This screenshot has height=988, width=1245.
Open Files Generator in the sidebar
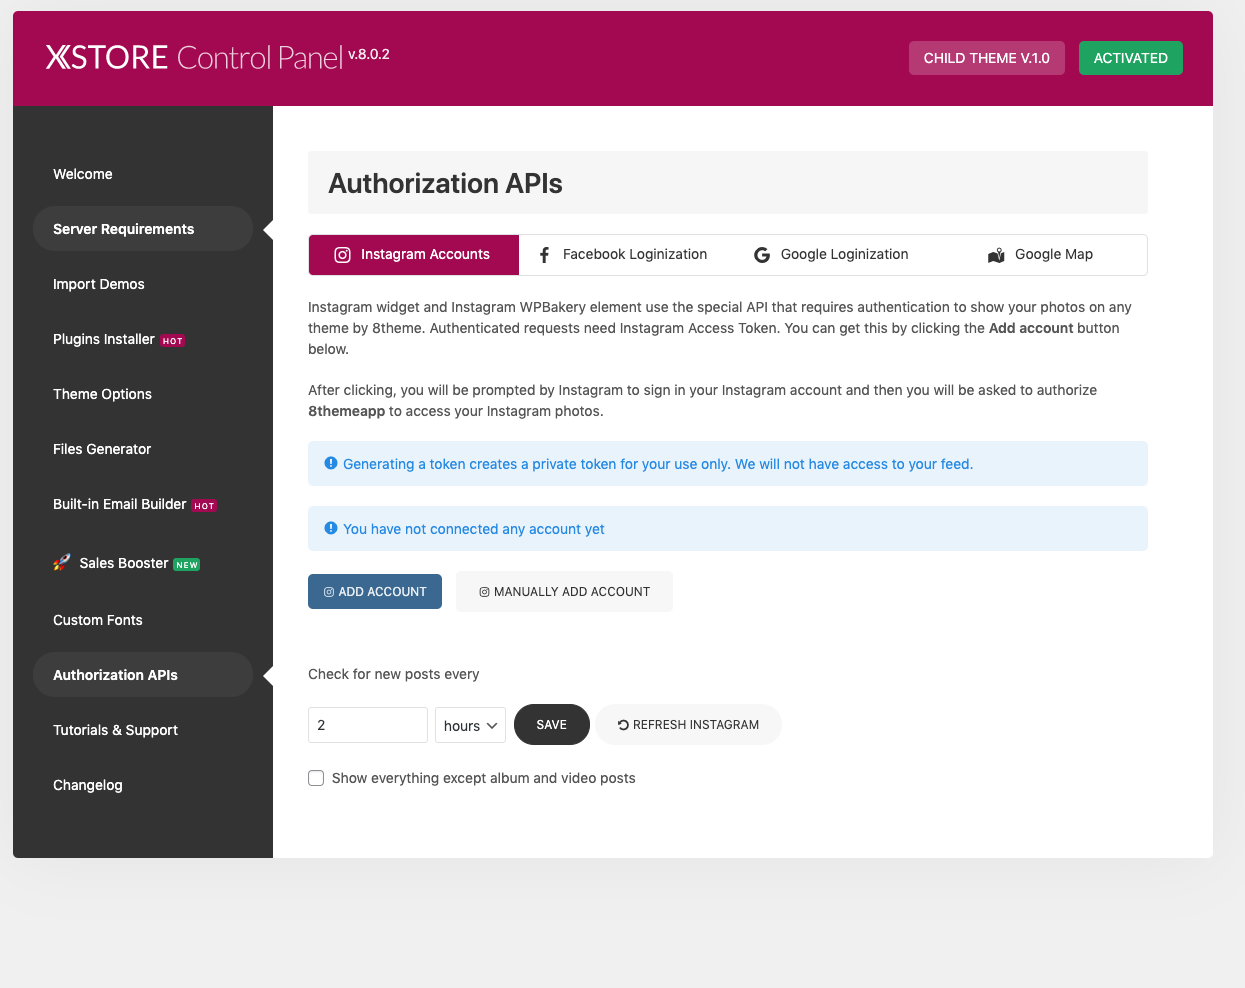pyautogui.click(x=102, y=449)
